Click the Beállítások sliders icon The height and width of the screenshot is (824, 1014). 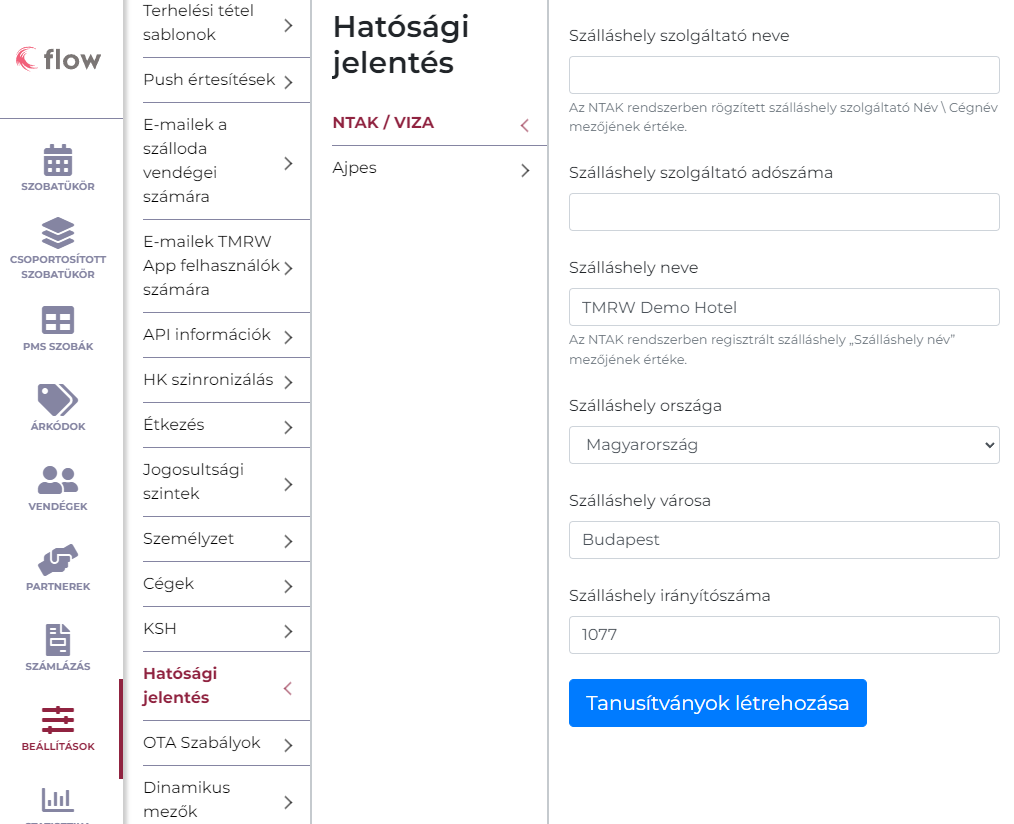click(58, 719)
